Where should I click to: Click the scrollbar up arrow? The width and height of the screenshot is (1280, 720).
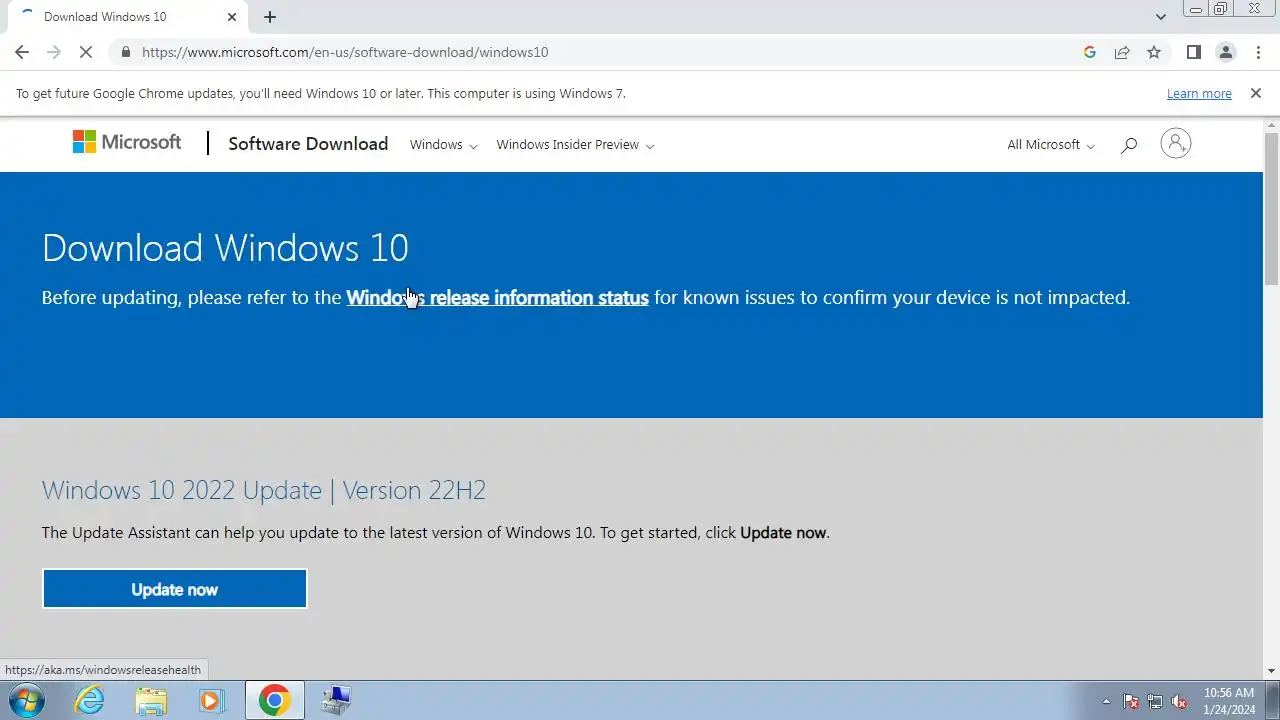[x=1271, y=124]
